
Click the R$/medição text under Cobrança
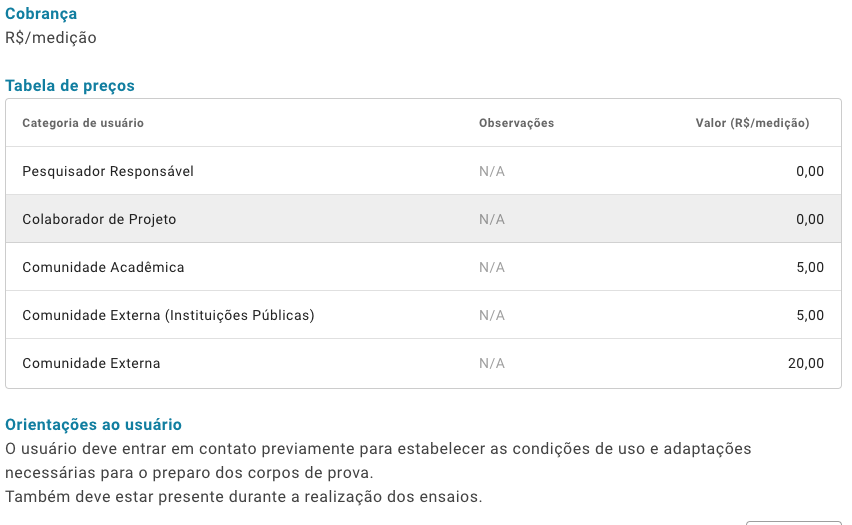click(51, 38)
